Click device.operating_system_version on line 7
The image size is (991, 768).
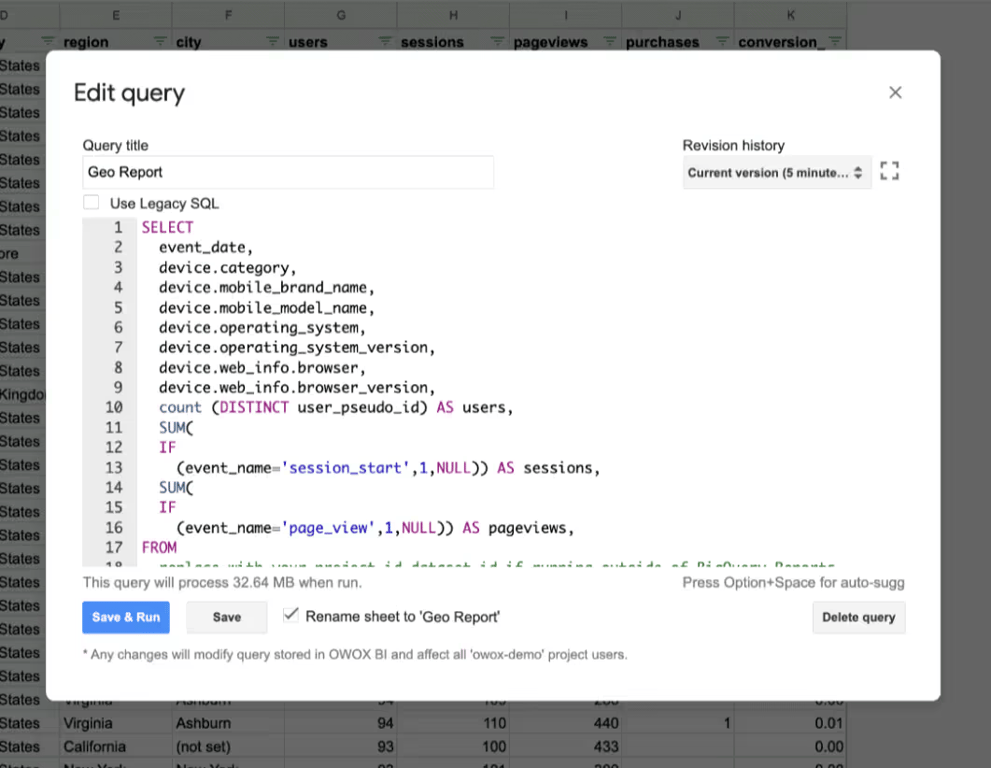point(294,348)
